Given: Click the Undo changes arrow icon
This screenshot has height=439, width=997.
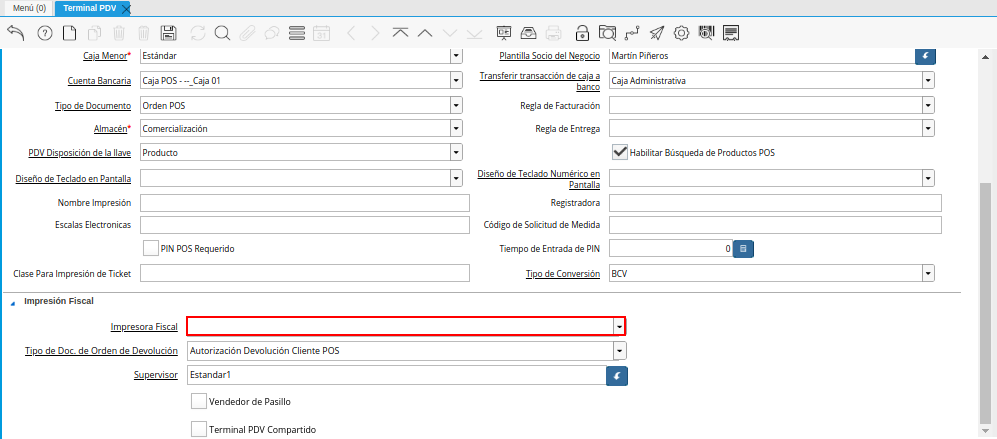Looking at the screenshot, I should (x=16, y=32).
